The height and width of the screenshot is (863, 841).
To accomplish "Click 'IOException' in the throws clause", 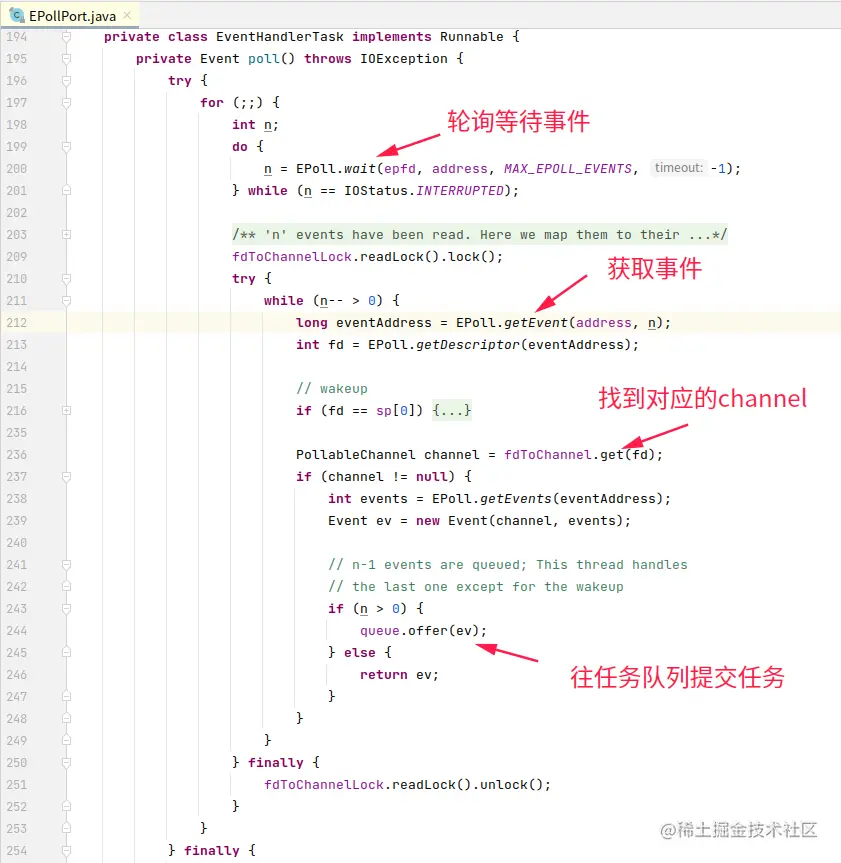I will click(403, 59).
